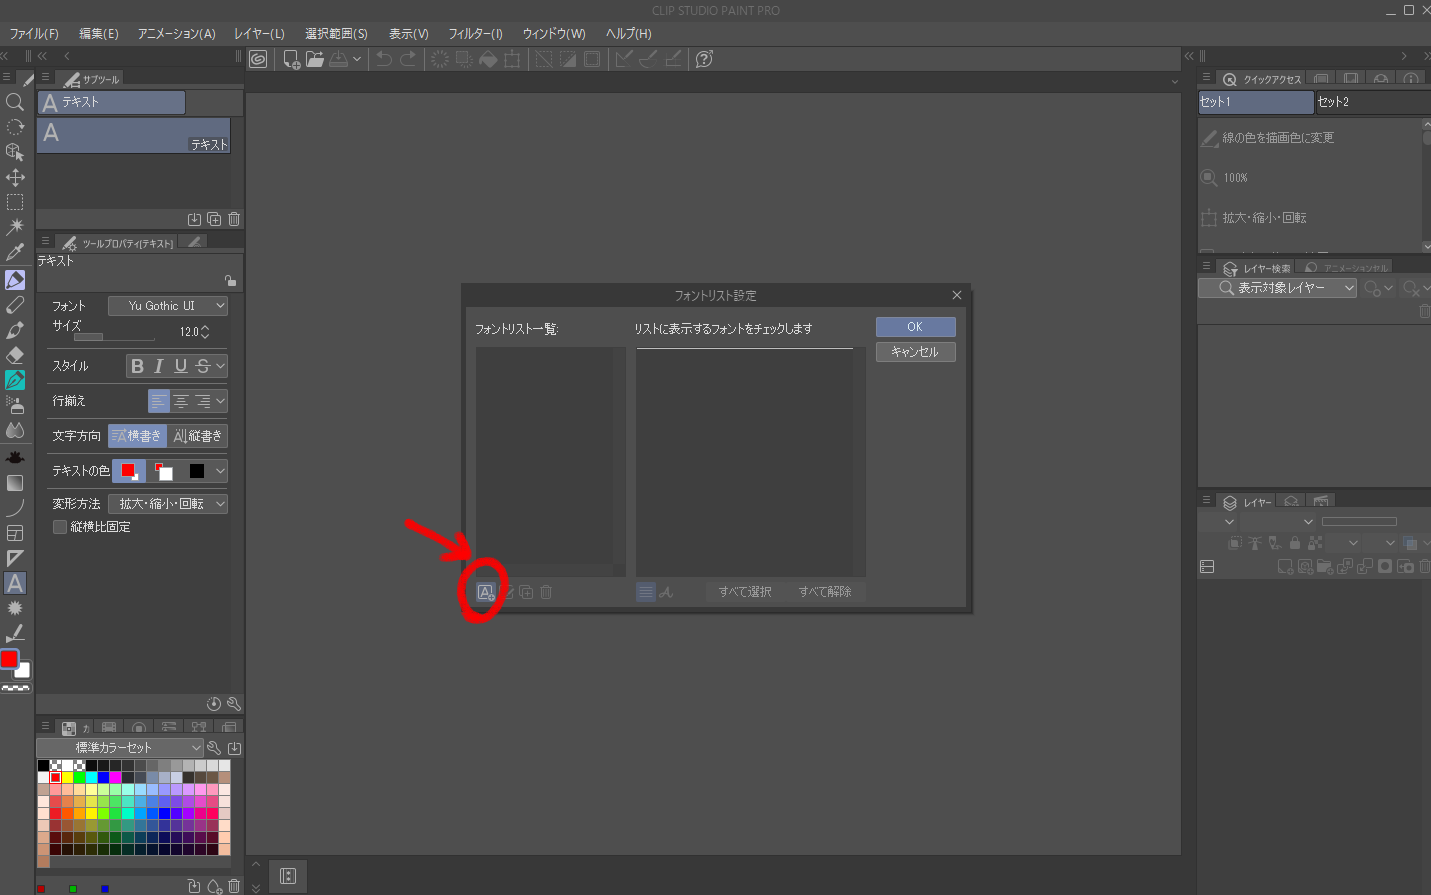This screenshot has height=895, width=1431.
Task: Select the Move layer tool
Action: 15,178
